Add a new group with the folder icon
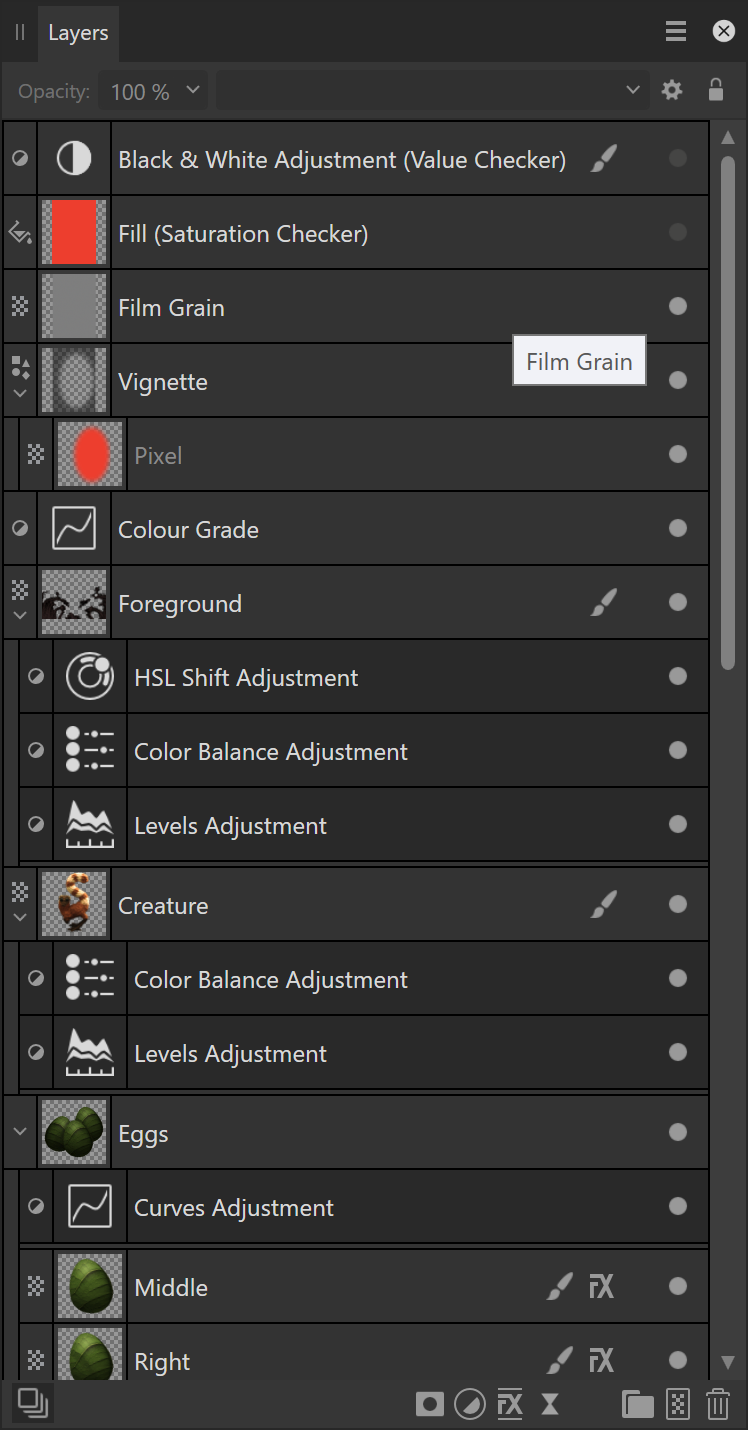The height and width of the screenshot is (1430, 748). click(x=637, y=1404)
